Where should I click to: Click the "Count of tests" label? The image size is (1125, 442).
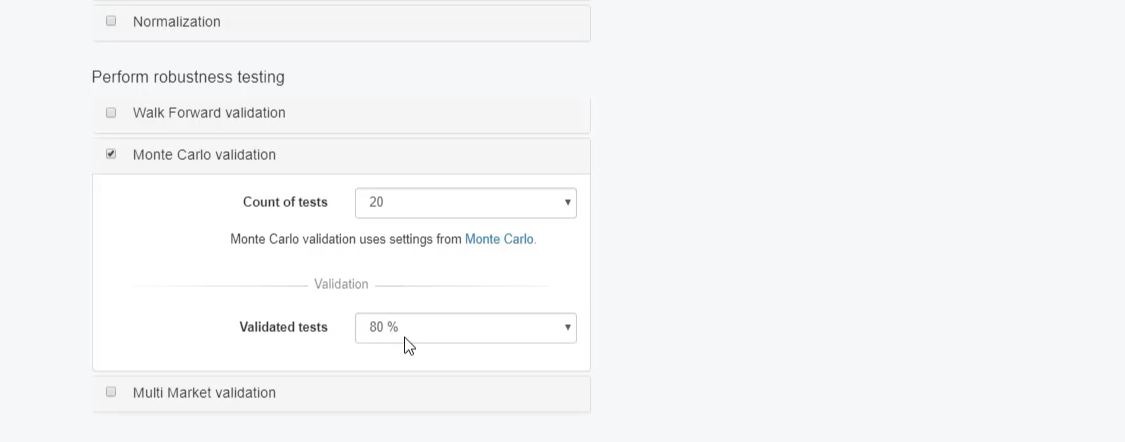[285, 202]
